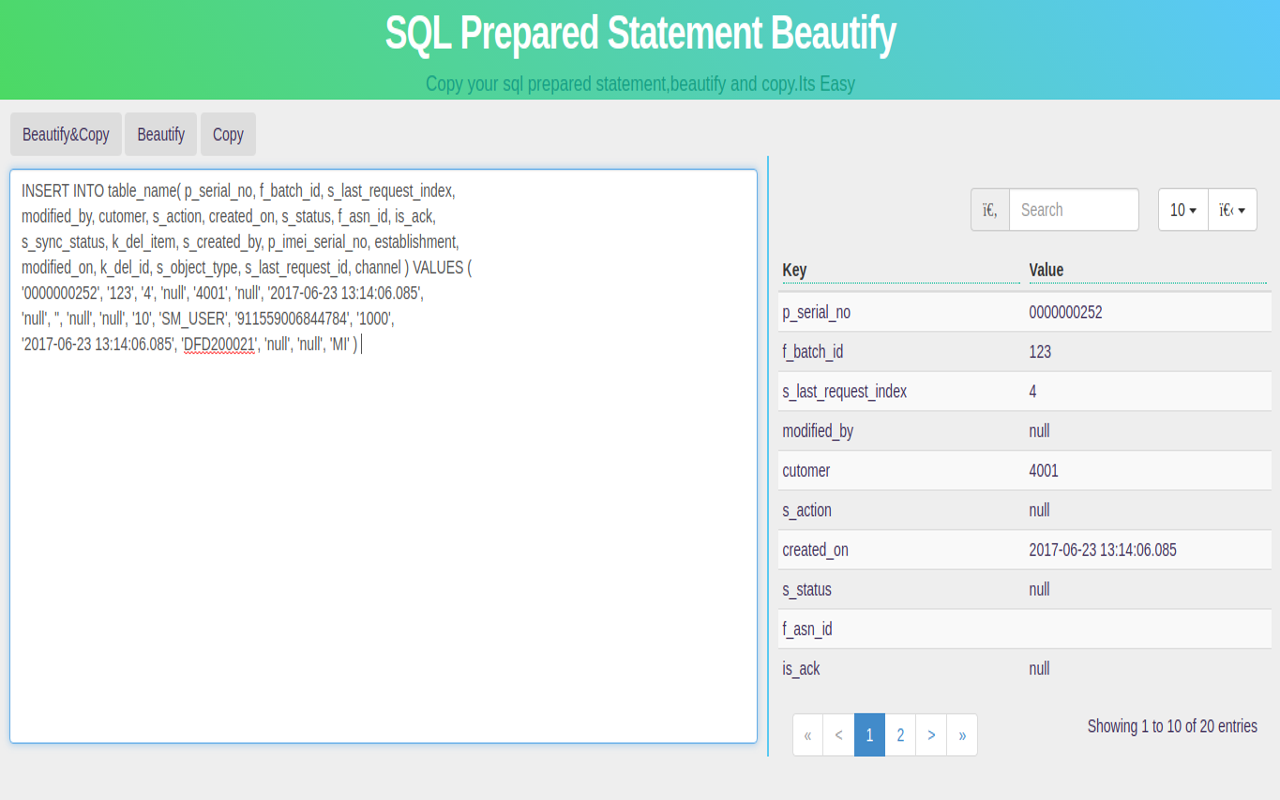Click the first-page « pagination icon
This screenshot has height=800, width=1280.
point(807,734)
